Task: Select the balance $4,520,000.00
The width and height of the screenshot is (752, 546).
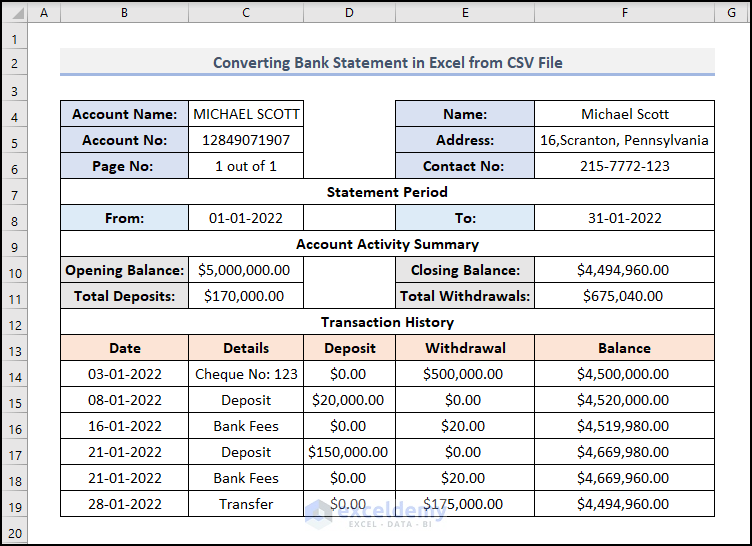Action: click(x=624, y=400)
